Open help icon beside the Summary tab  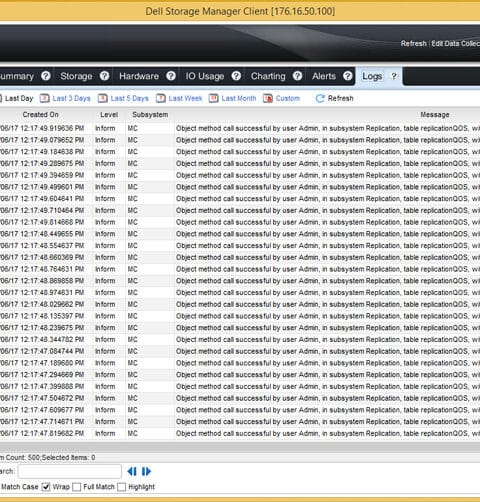click(46, 76)
